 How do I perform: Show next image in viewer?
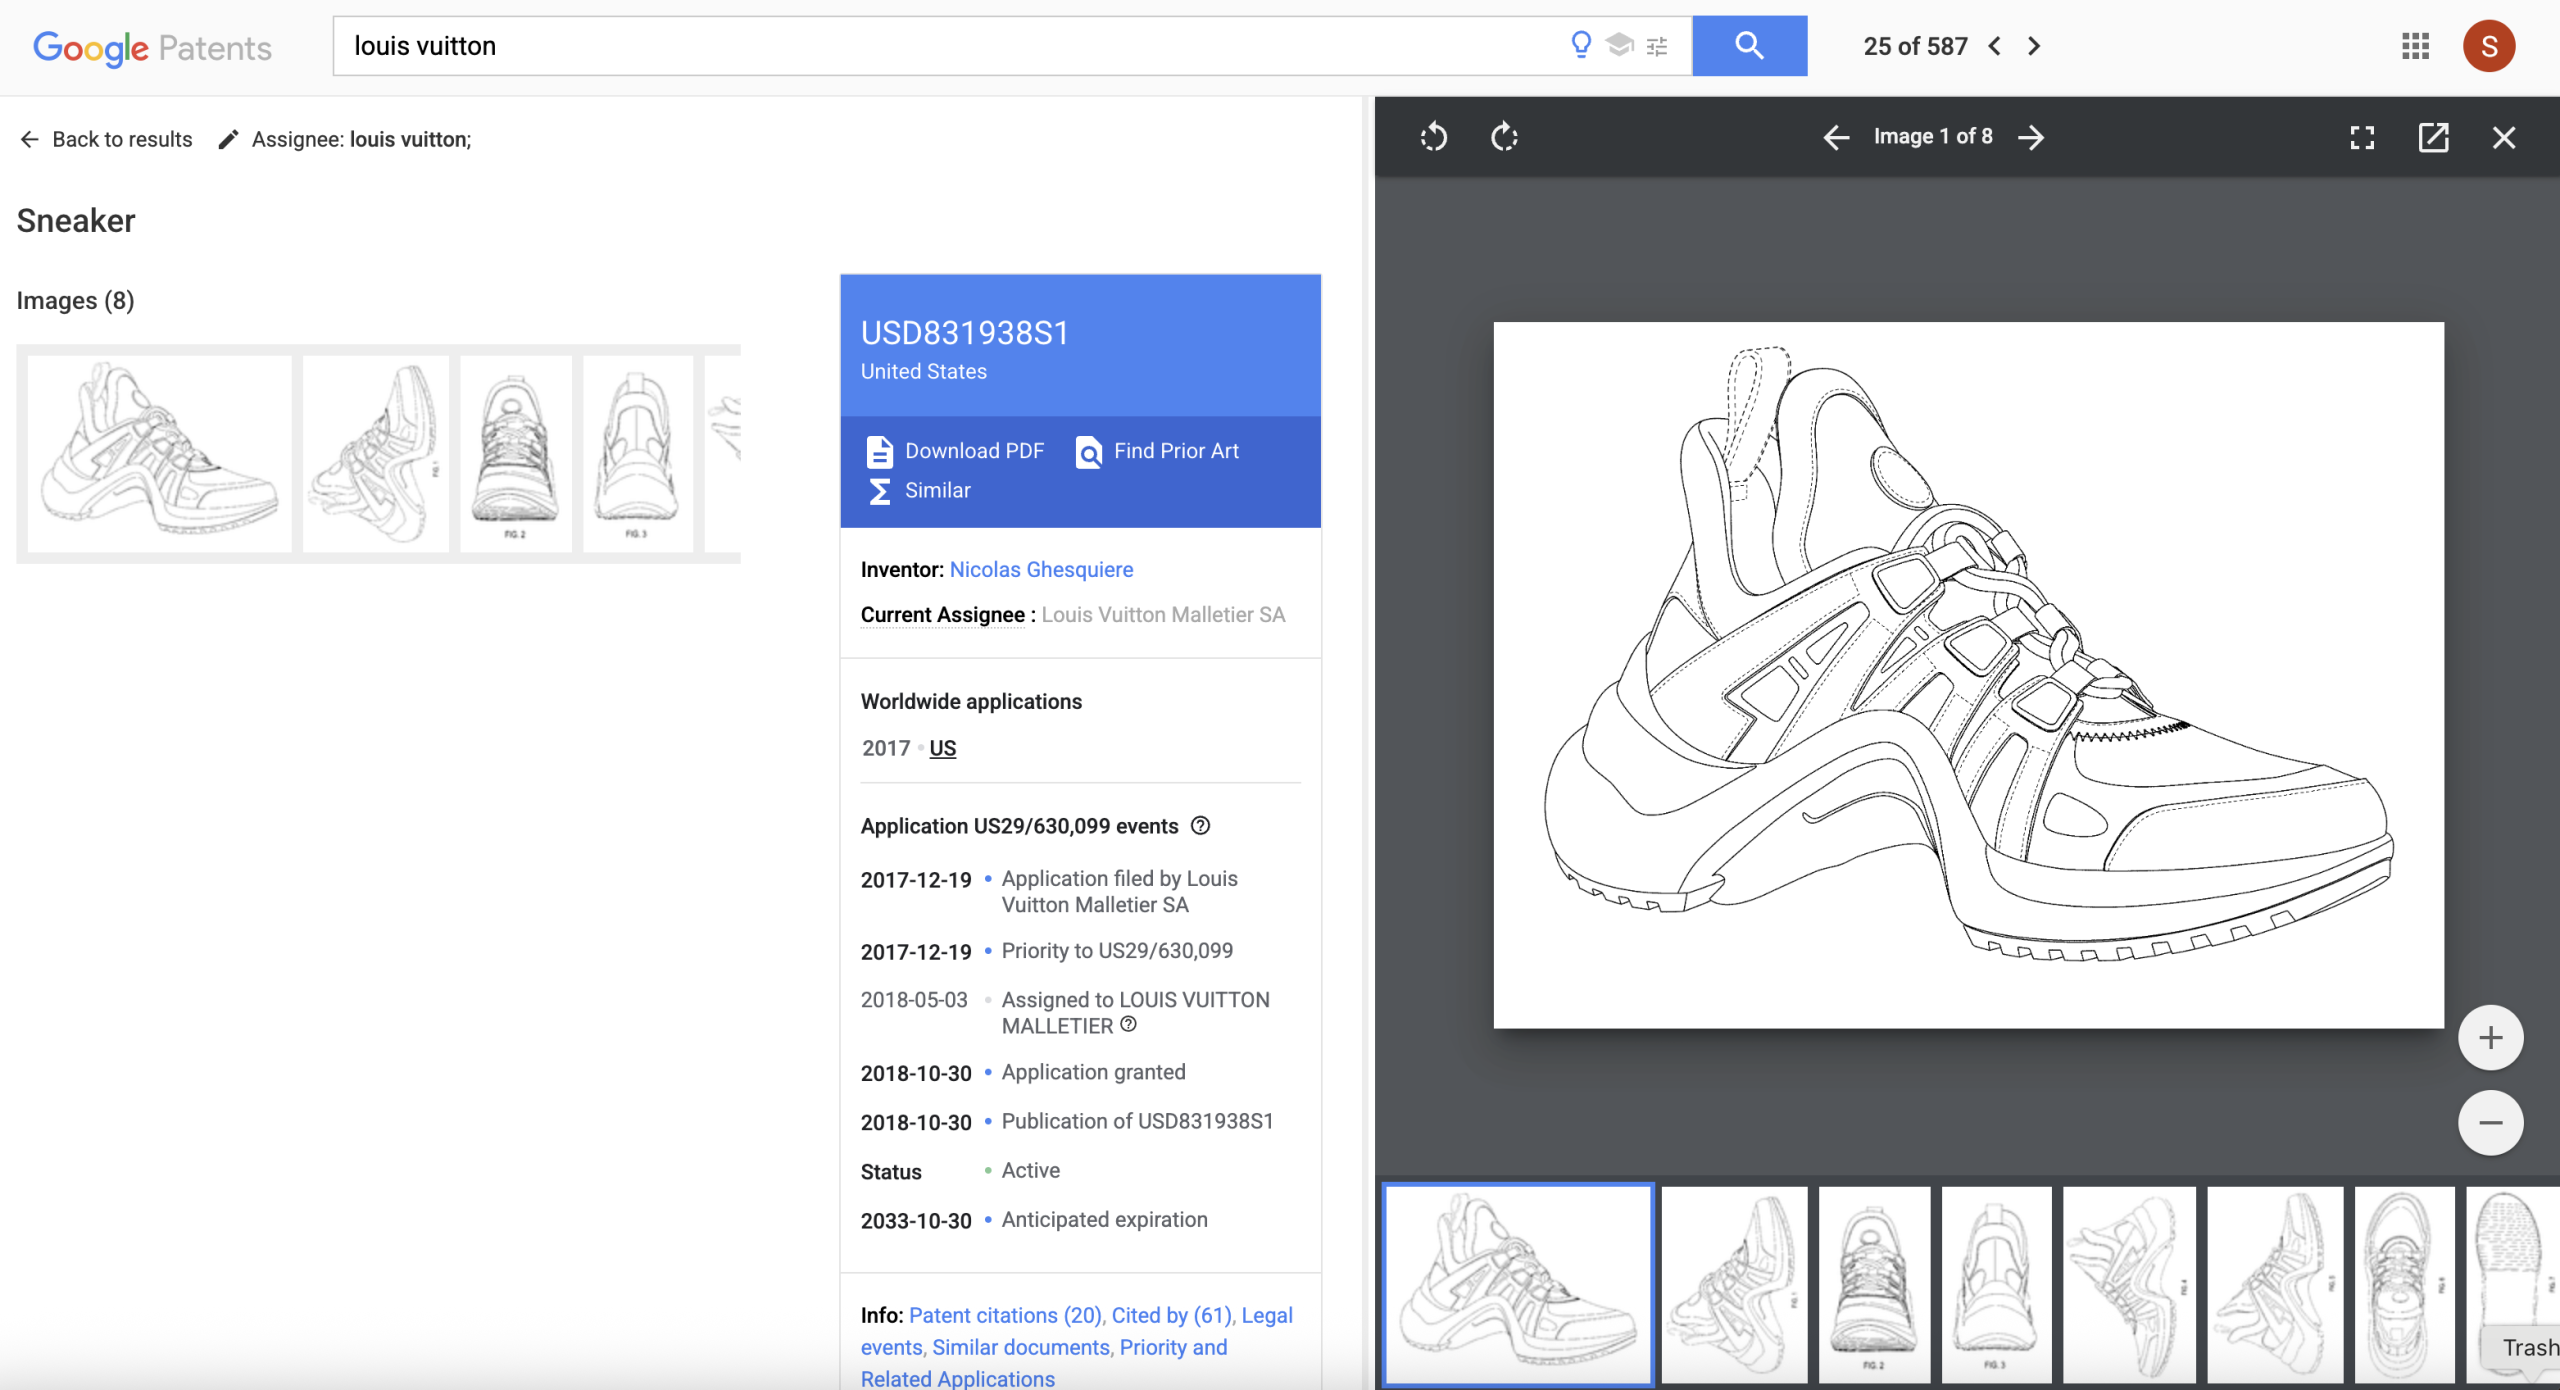point(2031,137)
